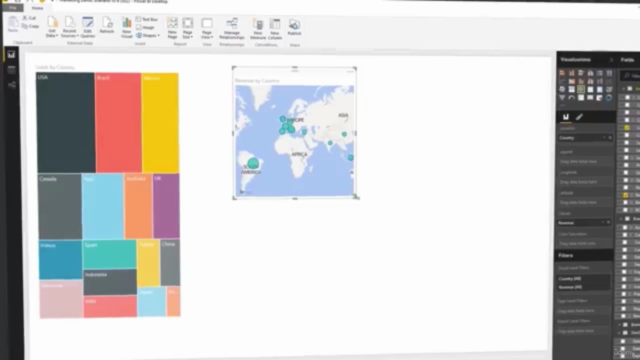Publish the report

coord(294,27)
